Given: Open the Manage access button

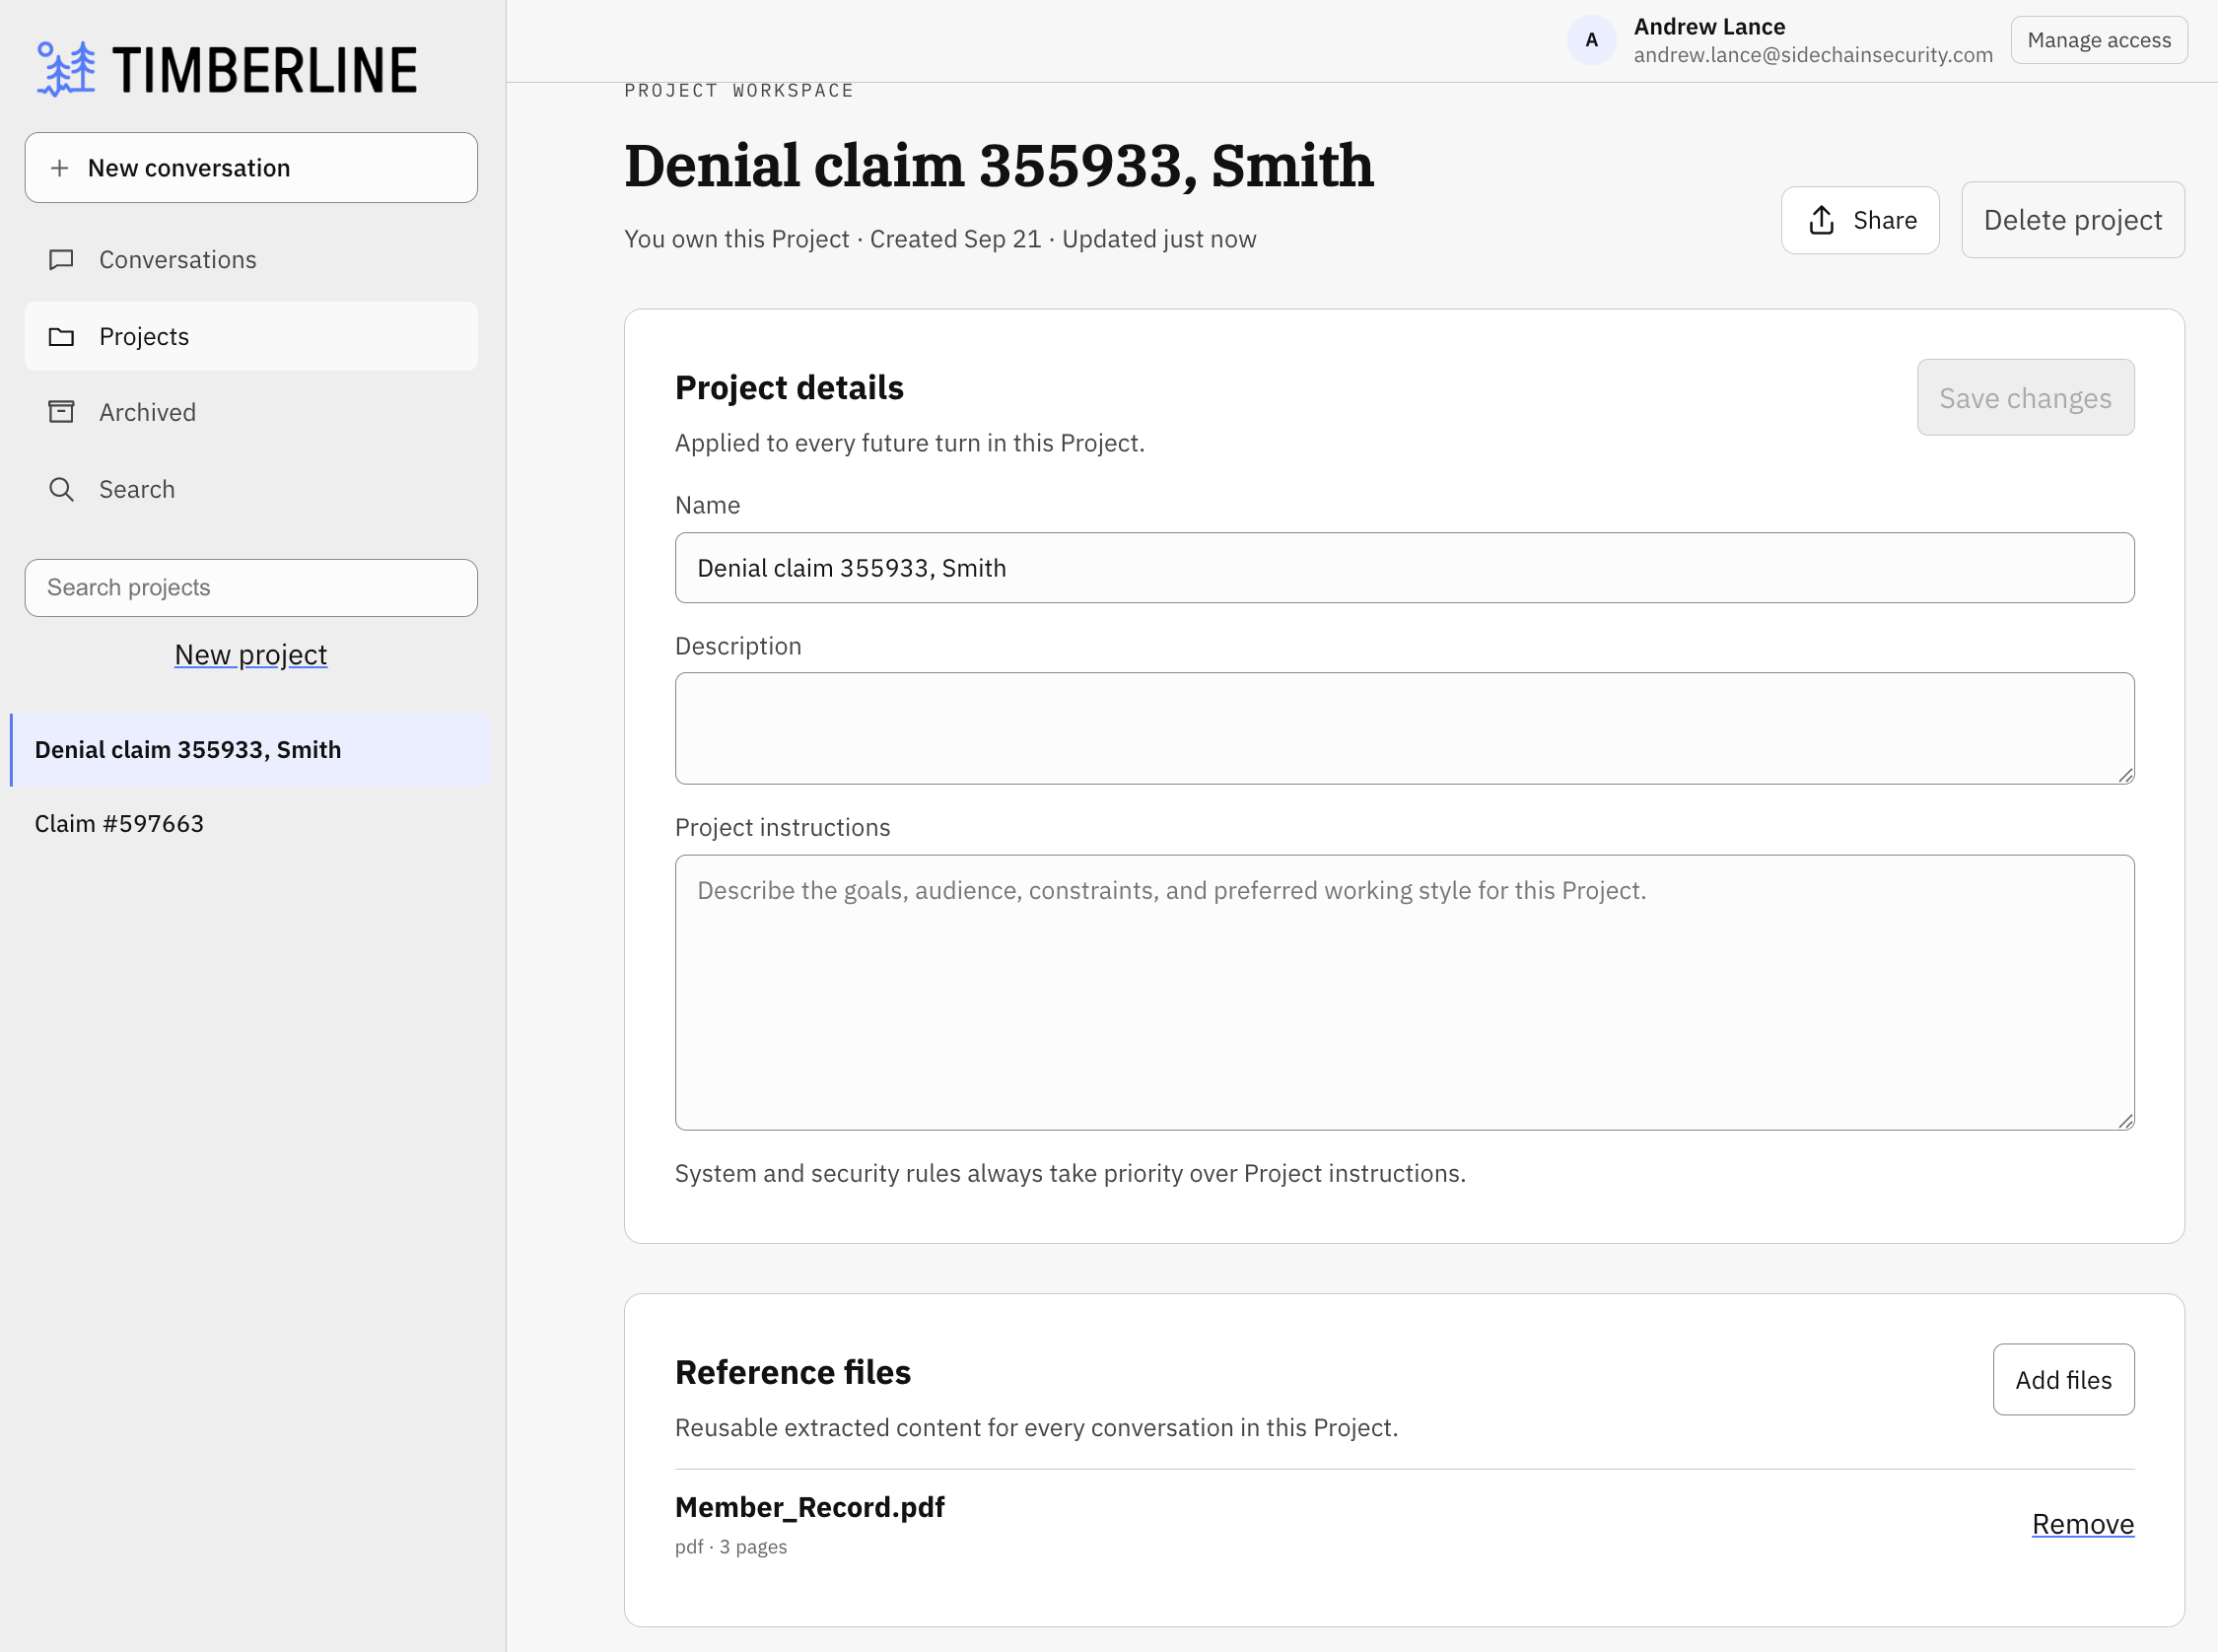Looking at the screenshot, I should tap(2099, 40).
